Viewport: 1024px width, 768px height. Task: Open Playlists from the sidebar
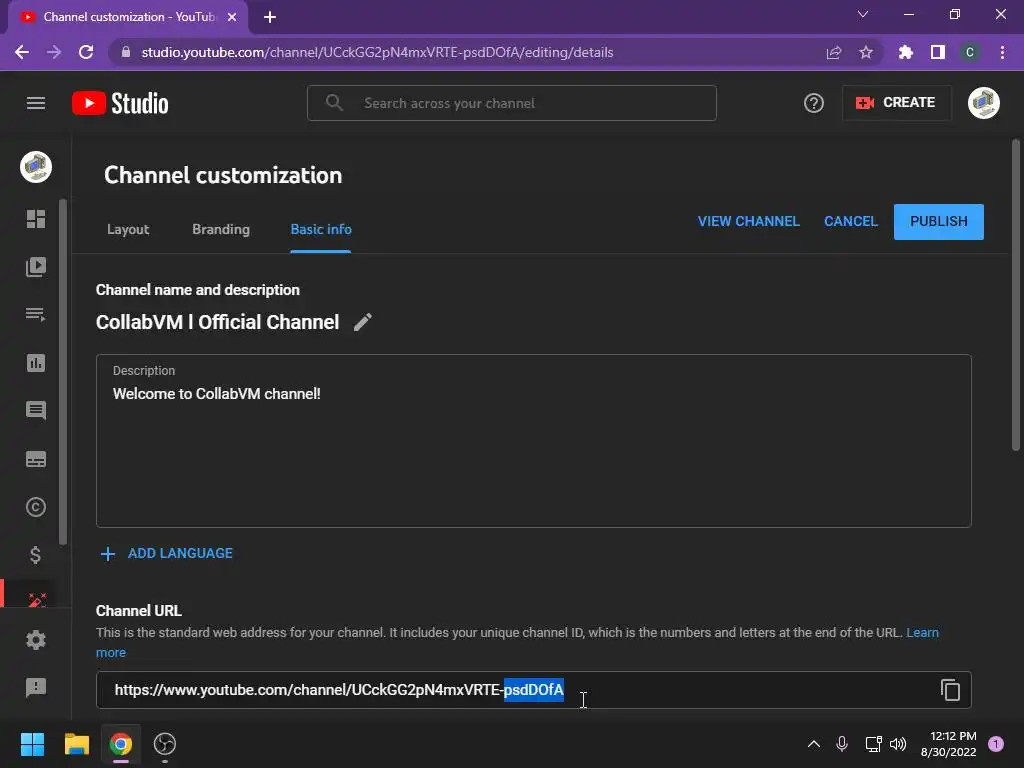tap(36, 314)
